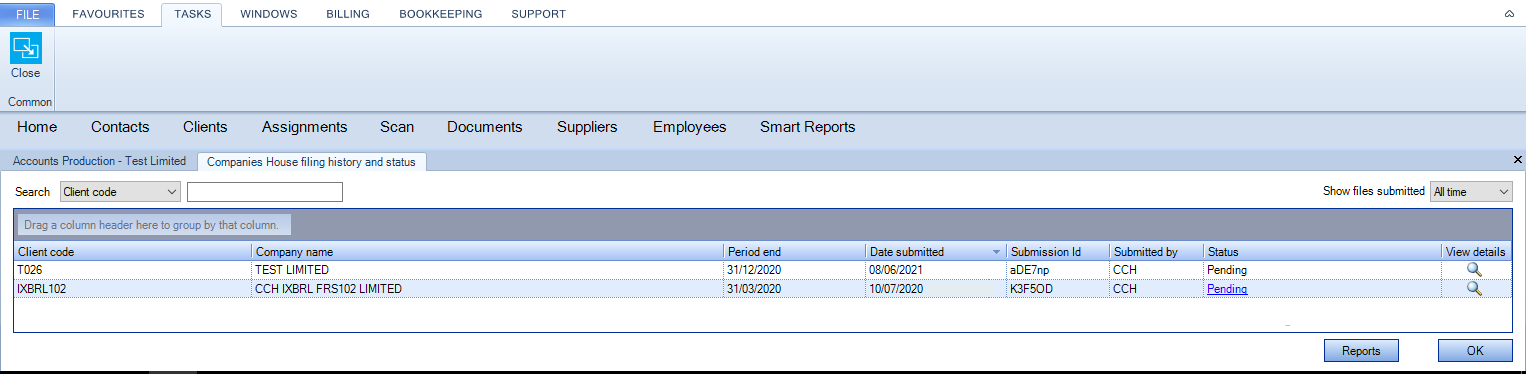Sort by Status column header
The height and width of the screenshot is (374, 1526).
coord(1322,252)
